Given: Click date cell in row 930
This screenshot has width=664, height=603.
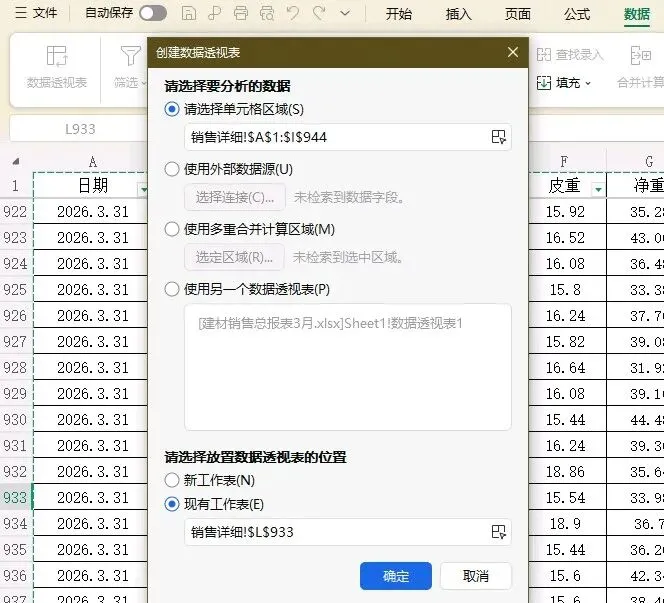Looking at the screenshot, I should [91, 420].
